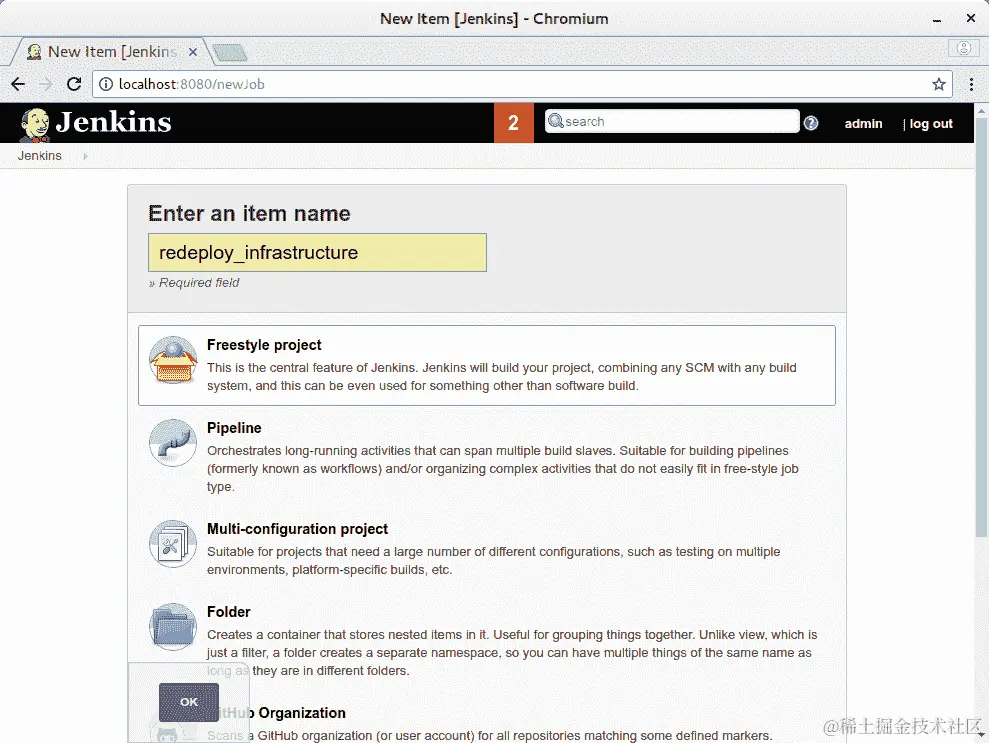Click the Multi-configuration project description text

pyautogui.click(x=493, y=561)
